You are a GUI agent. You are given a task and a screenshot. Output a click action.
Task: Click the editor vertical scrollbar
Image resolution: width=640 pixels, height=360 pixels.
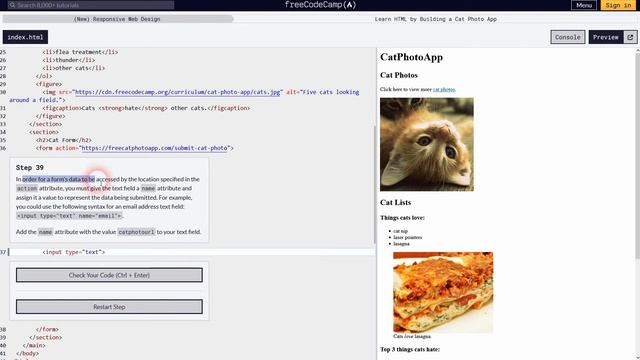click(374, 186)
